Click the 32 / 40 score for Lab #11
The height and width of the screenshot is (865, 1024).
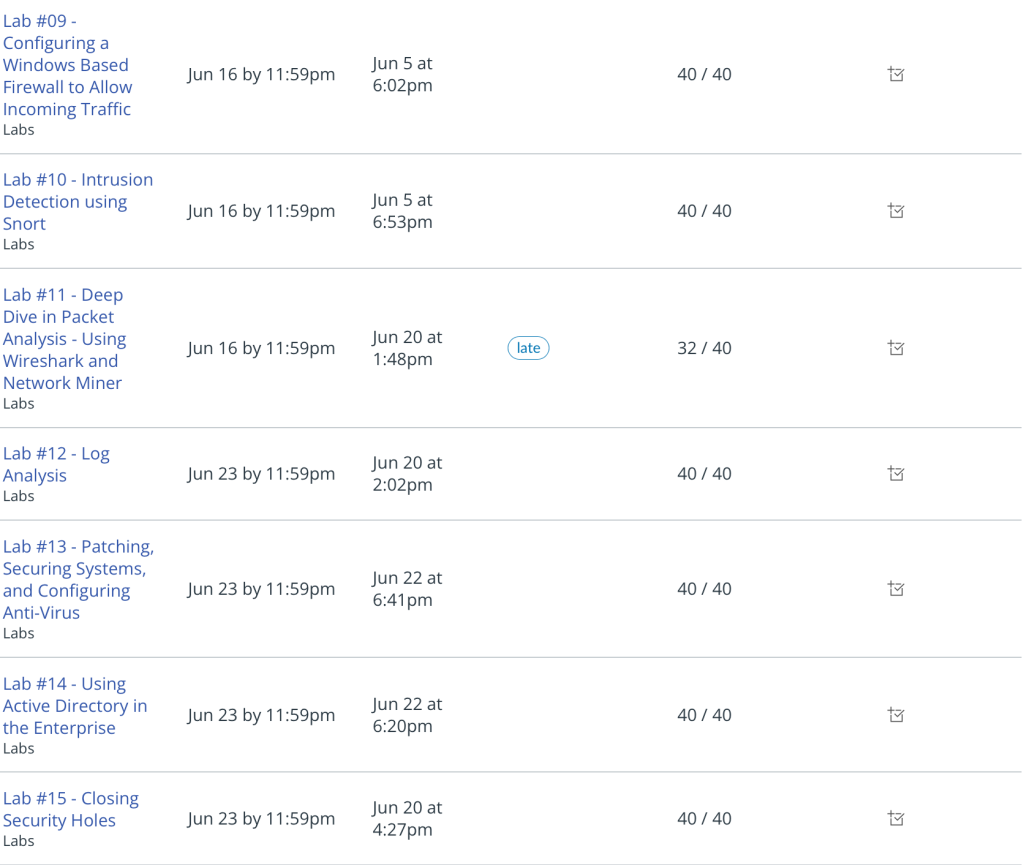coord(704,348)
